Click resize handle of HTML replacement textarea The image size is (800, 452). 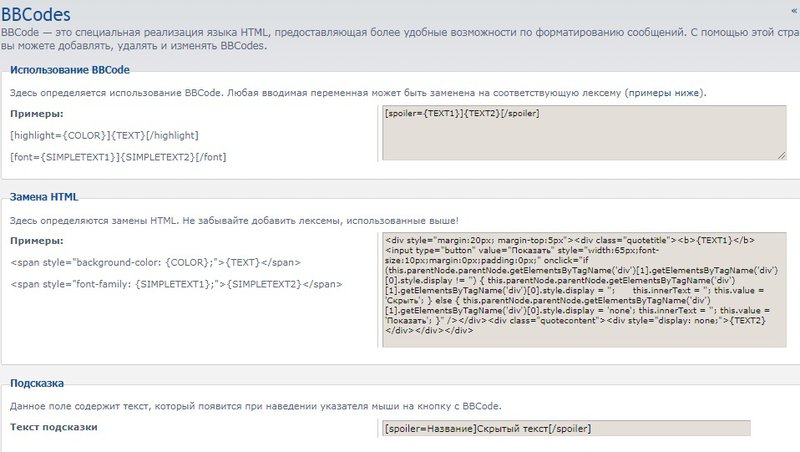tap(780, 342)
